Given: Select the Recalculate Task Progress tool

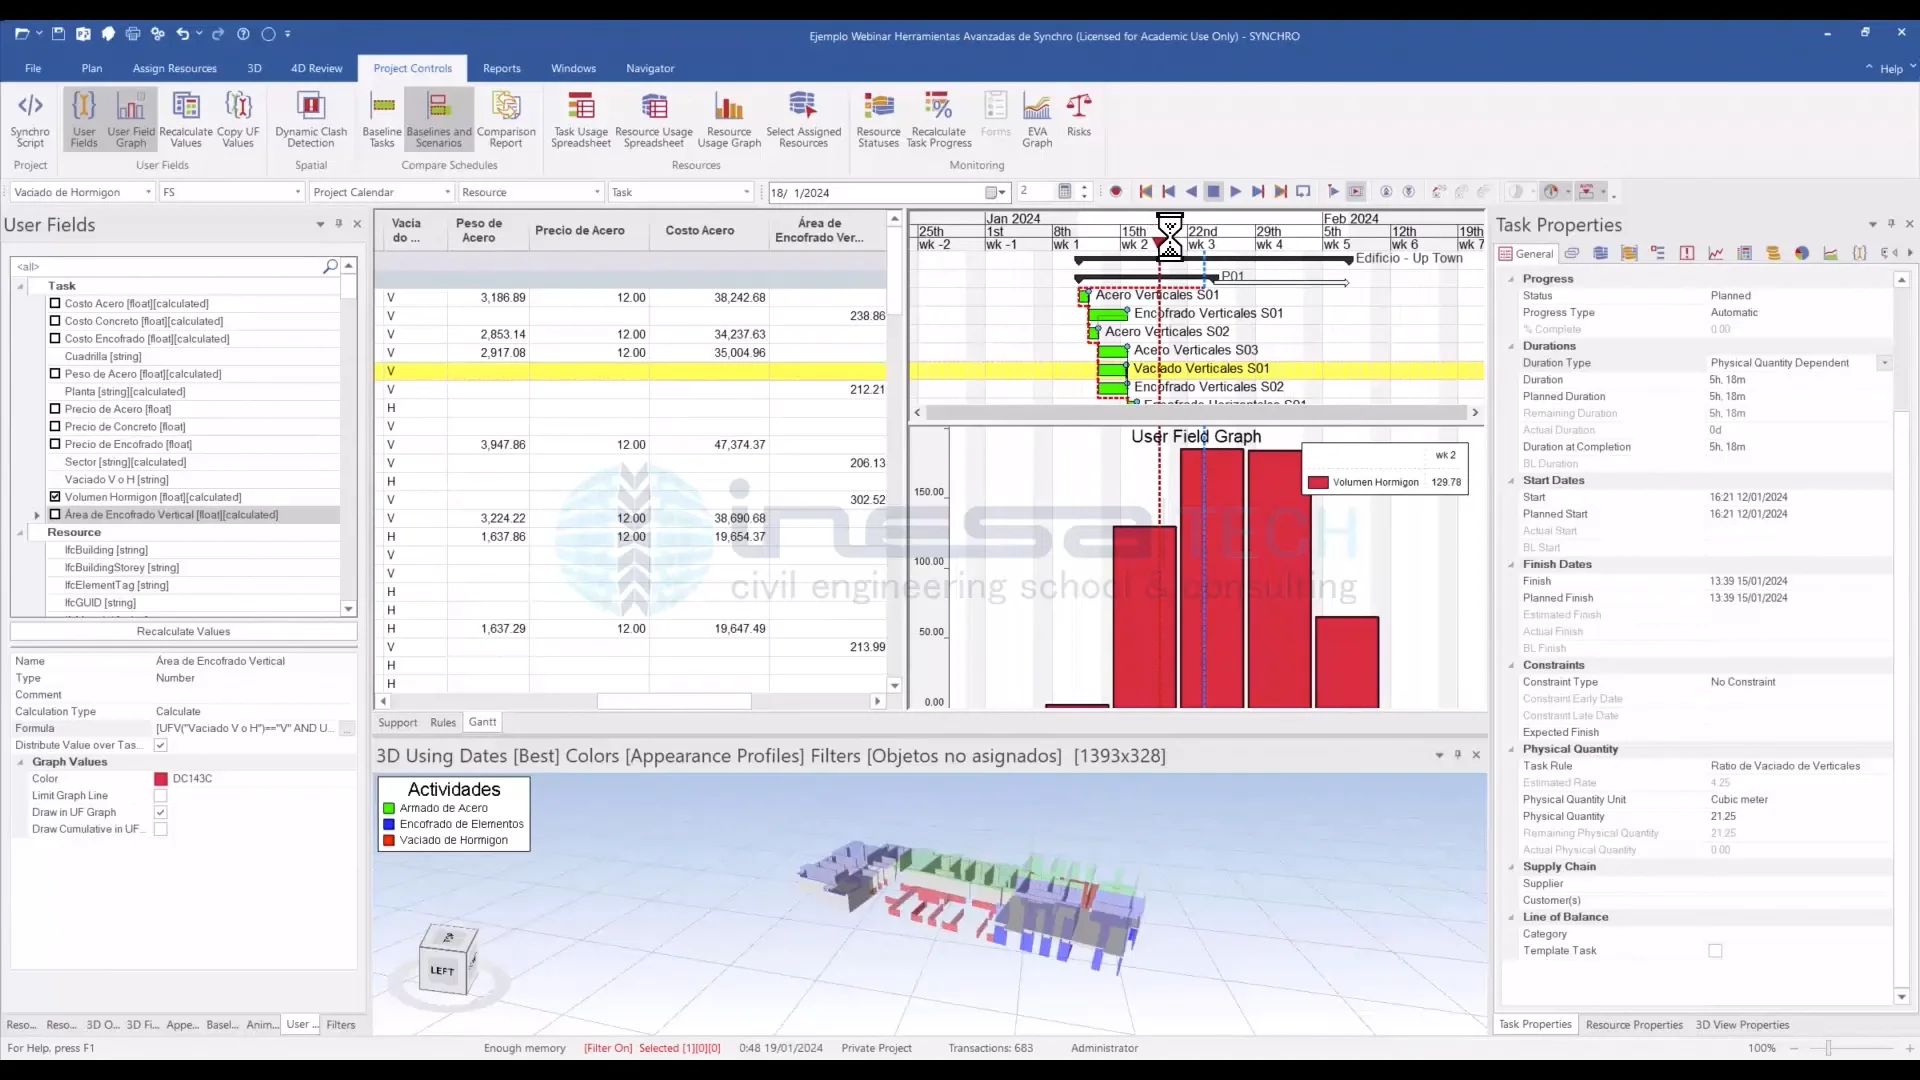Looking at the screenshot, I should (937, 118).
